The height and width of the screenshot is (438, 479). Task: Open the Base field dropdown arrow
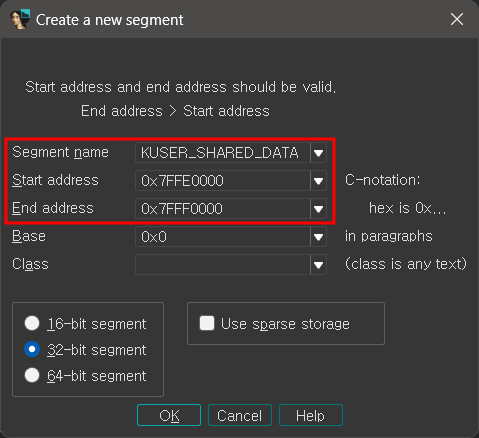point(318,237)
